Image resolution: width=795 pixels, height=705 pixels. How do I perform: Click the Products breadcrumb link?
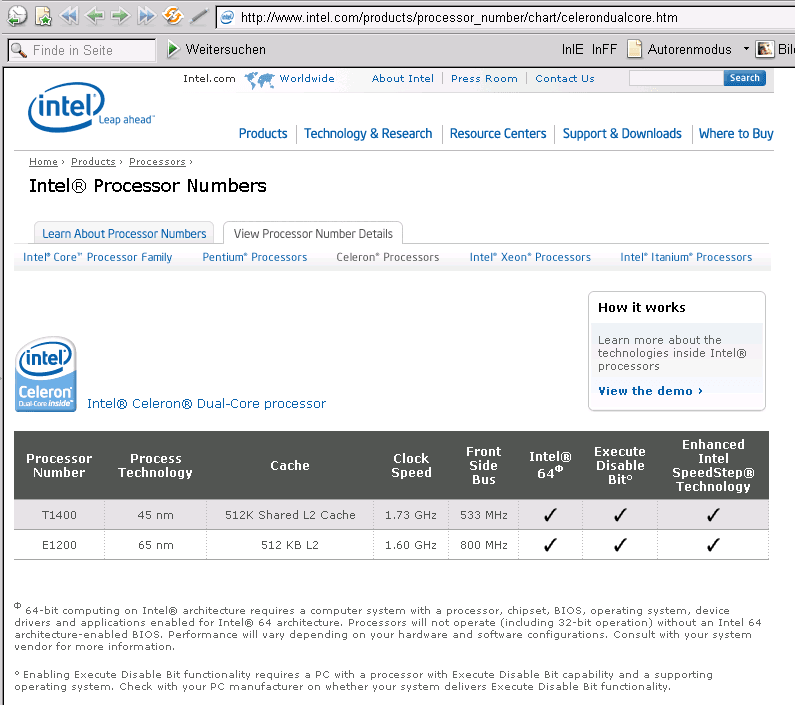point(93,162)
